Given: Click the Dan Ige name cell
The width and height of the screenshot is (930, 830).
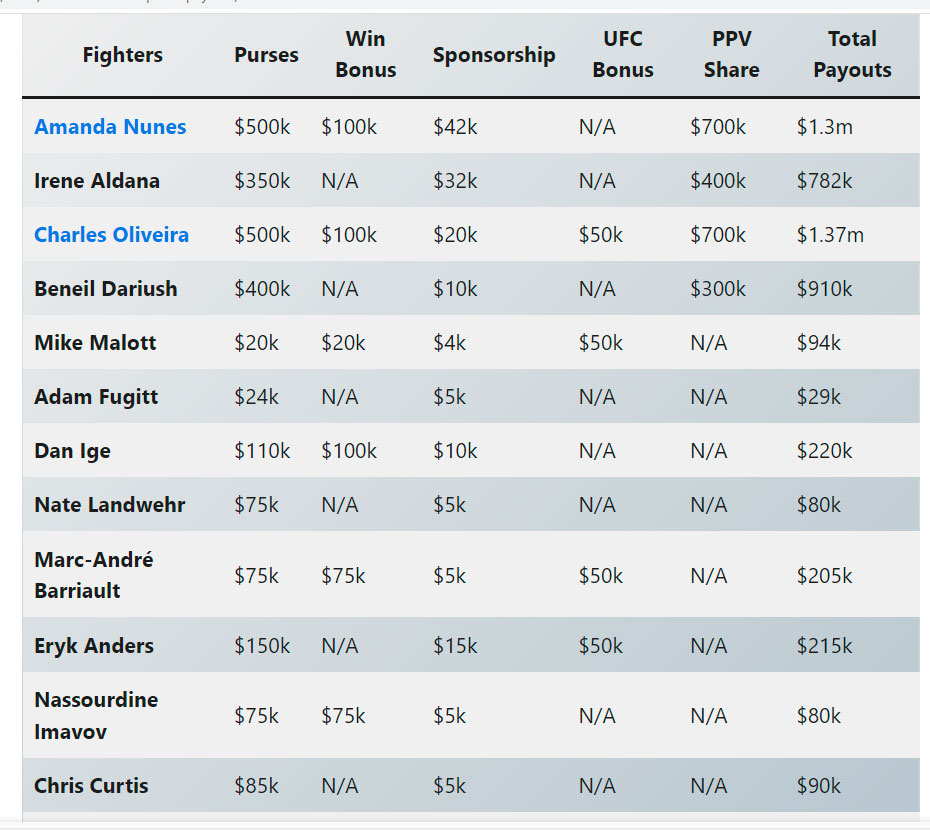Looking at the screenshot, I should coord(72,451).
